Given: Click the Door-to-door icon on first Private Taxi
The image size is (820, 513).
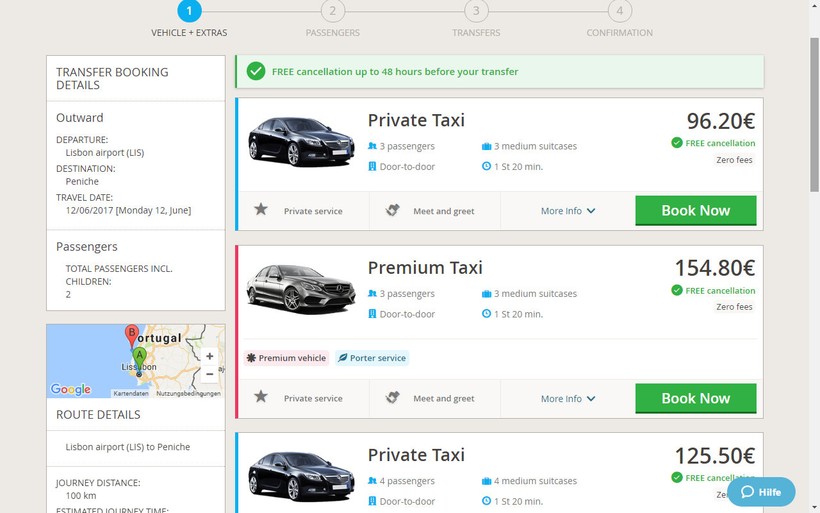Looking at the screenshot, I should coord(372,166).
